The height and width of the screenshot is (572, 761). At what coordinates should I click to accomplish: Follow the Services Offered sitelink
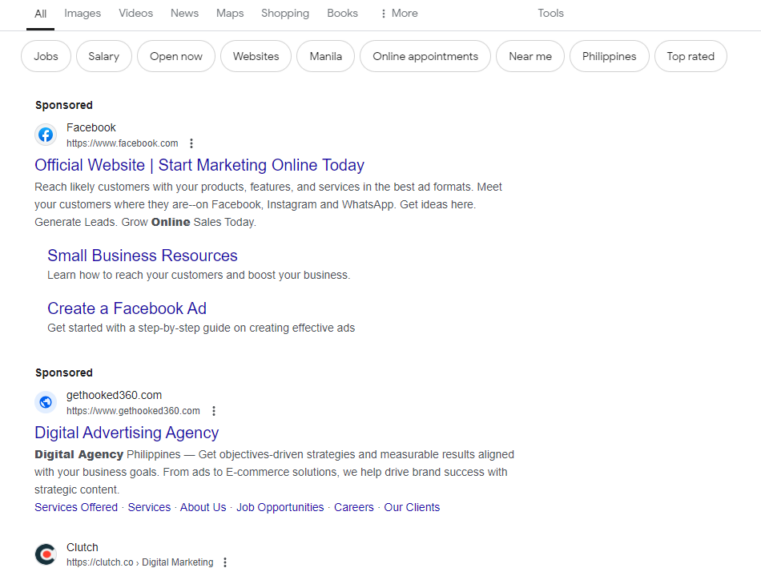[76, 507]
